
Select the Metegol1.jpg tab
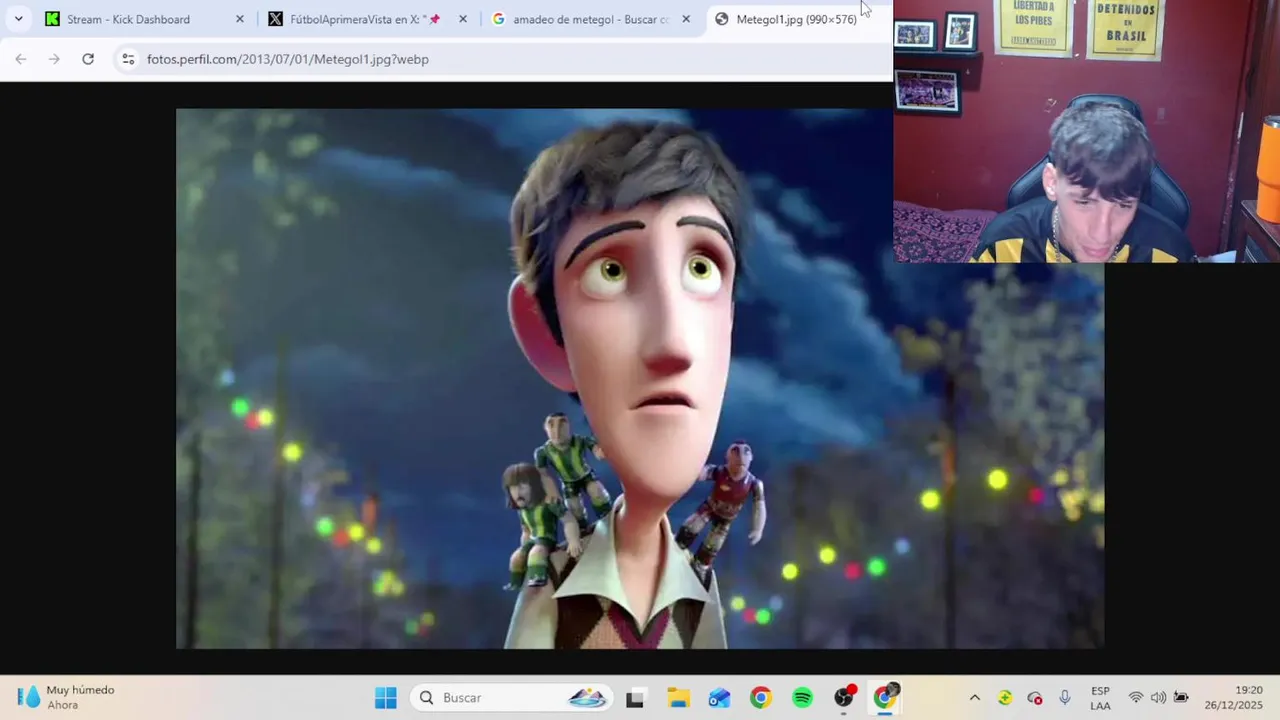tap(795, 19)
